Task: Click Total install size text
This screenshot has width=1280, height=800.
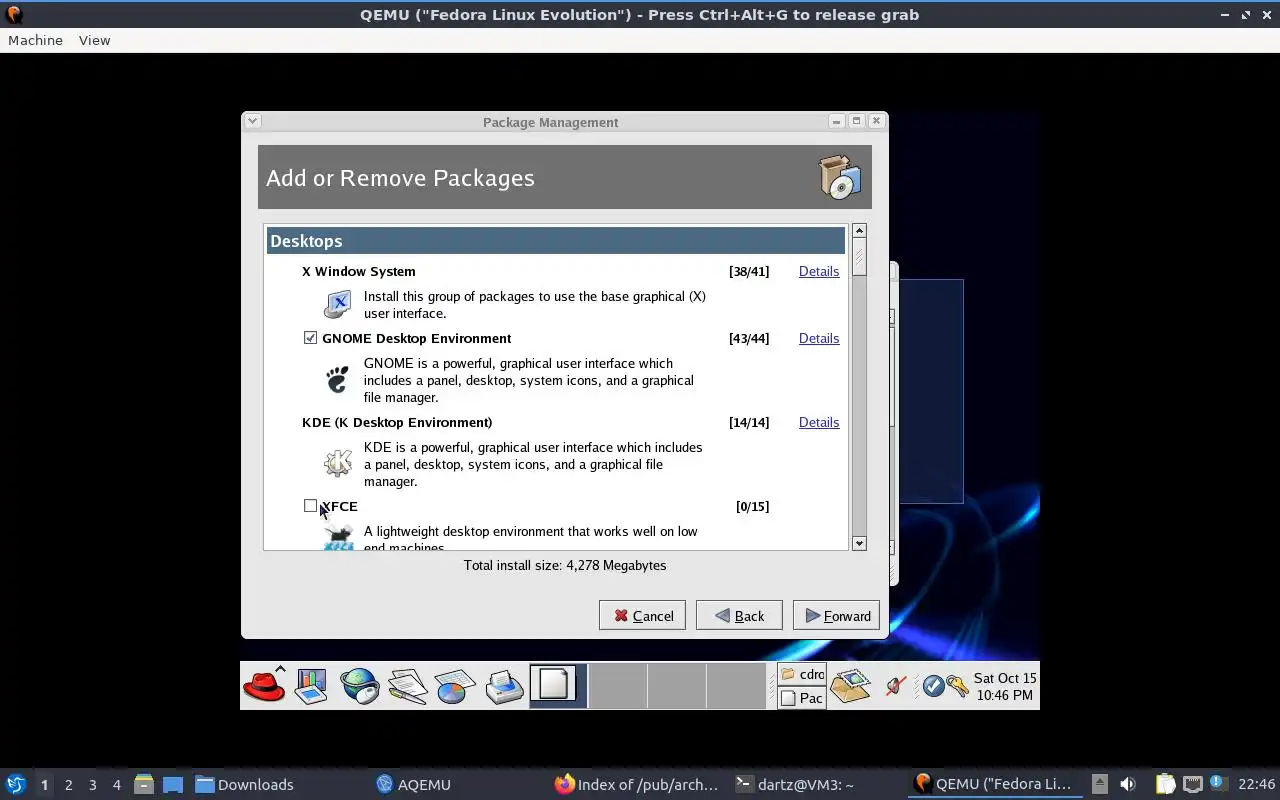Action: click(x=565, y=565)
